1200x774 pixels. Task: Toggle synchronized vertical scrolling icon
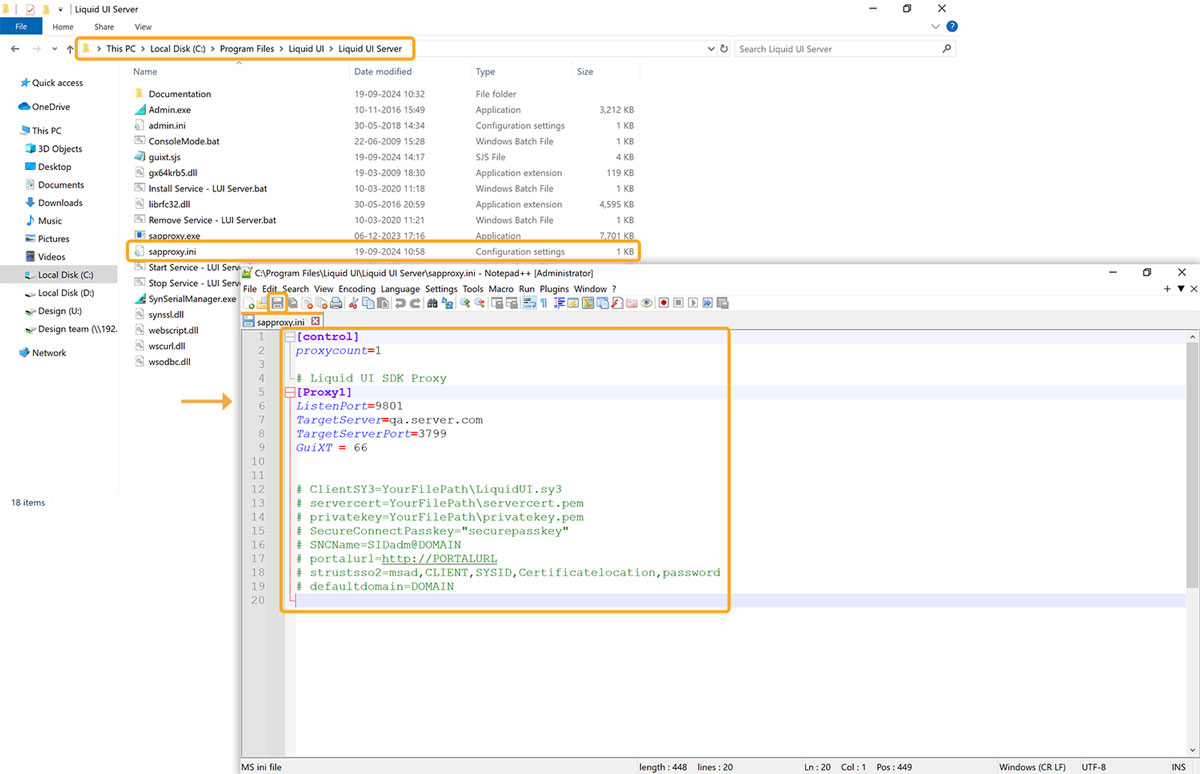pyautogui.click(x=497, y=303)
